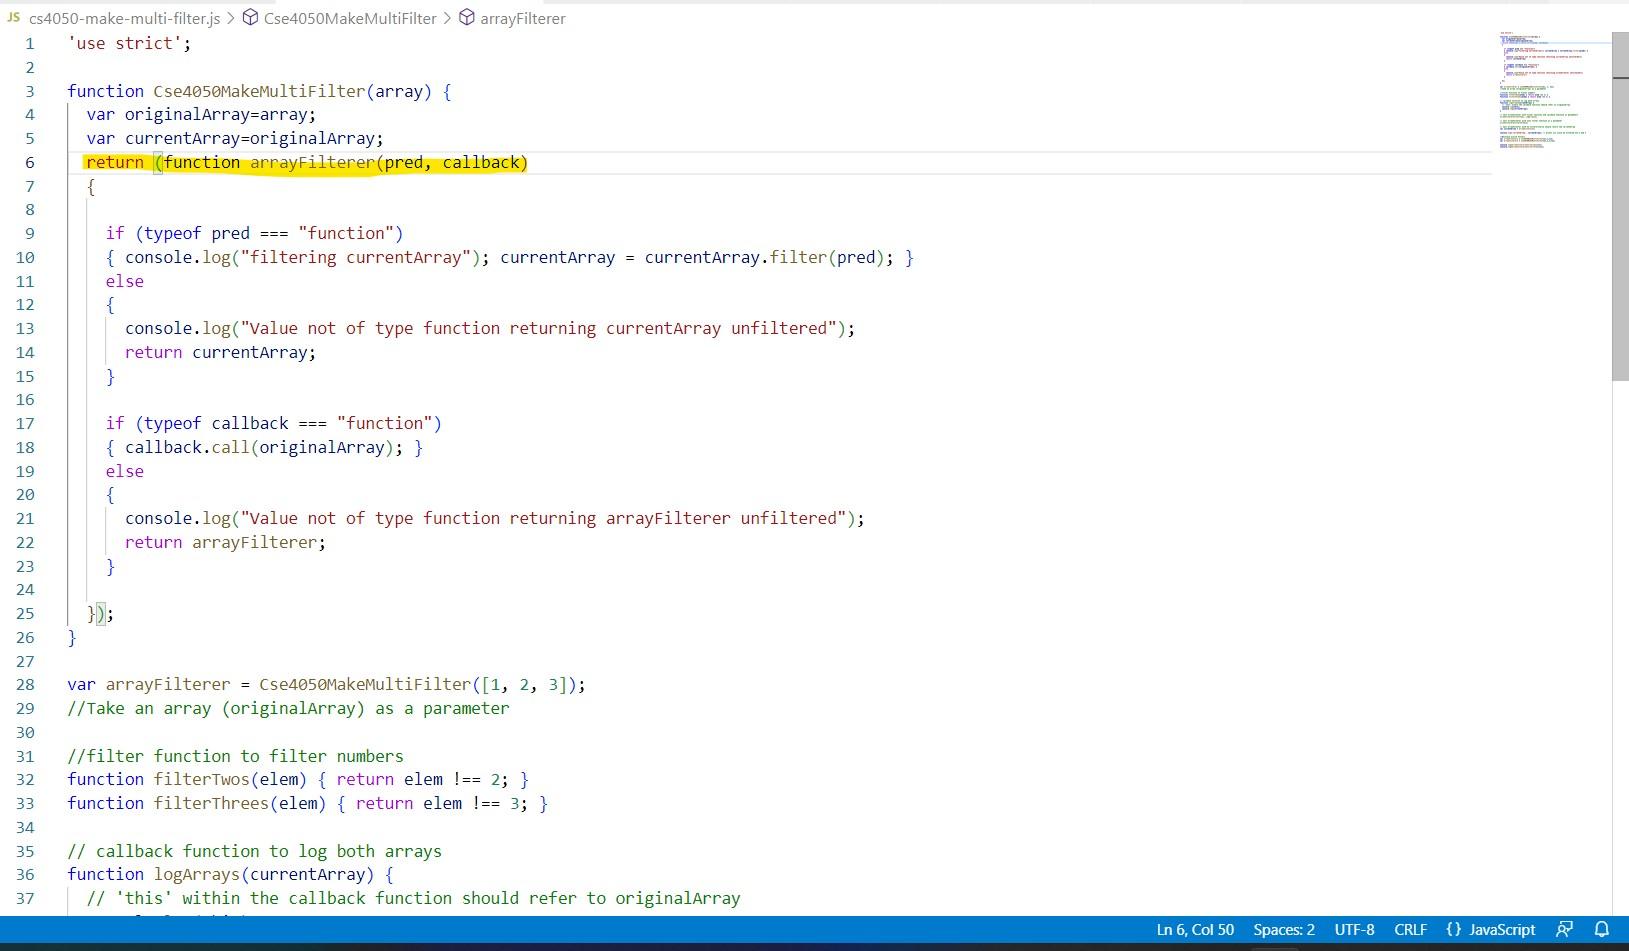Click the feedback icon in the status bar

point(1564,930)
